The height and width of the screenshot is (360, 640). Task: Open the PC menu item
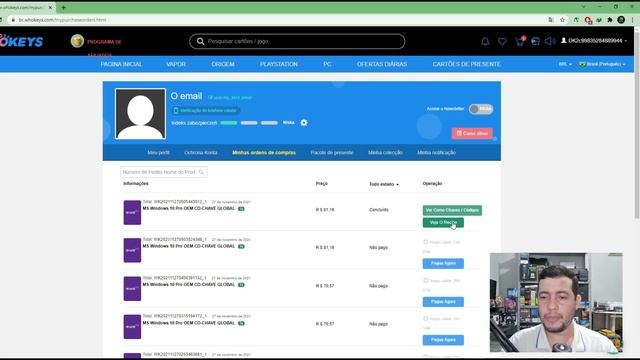click(x=327, y=64)
